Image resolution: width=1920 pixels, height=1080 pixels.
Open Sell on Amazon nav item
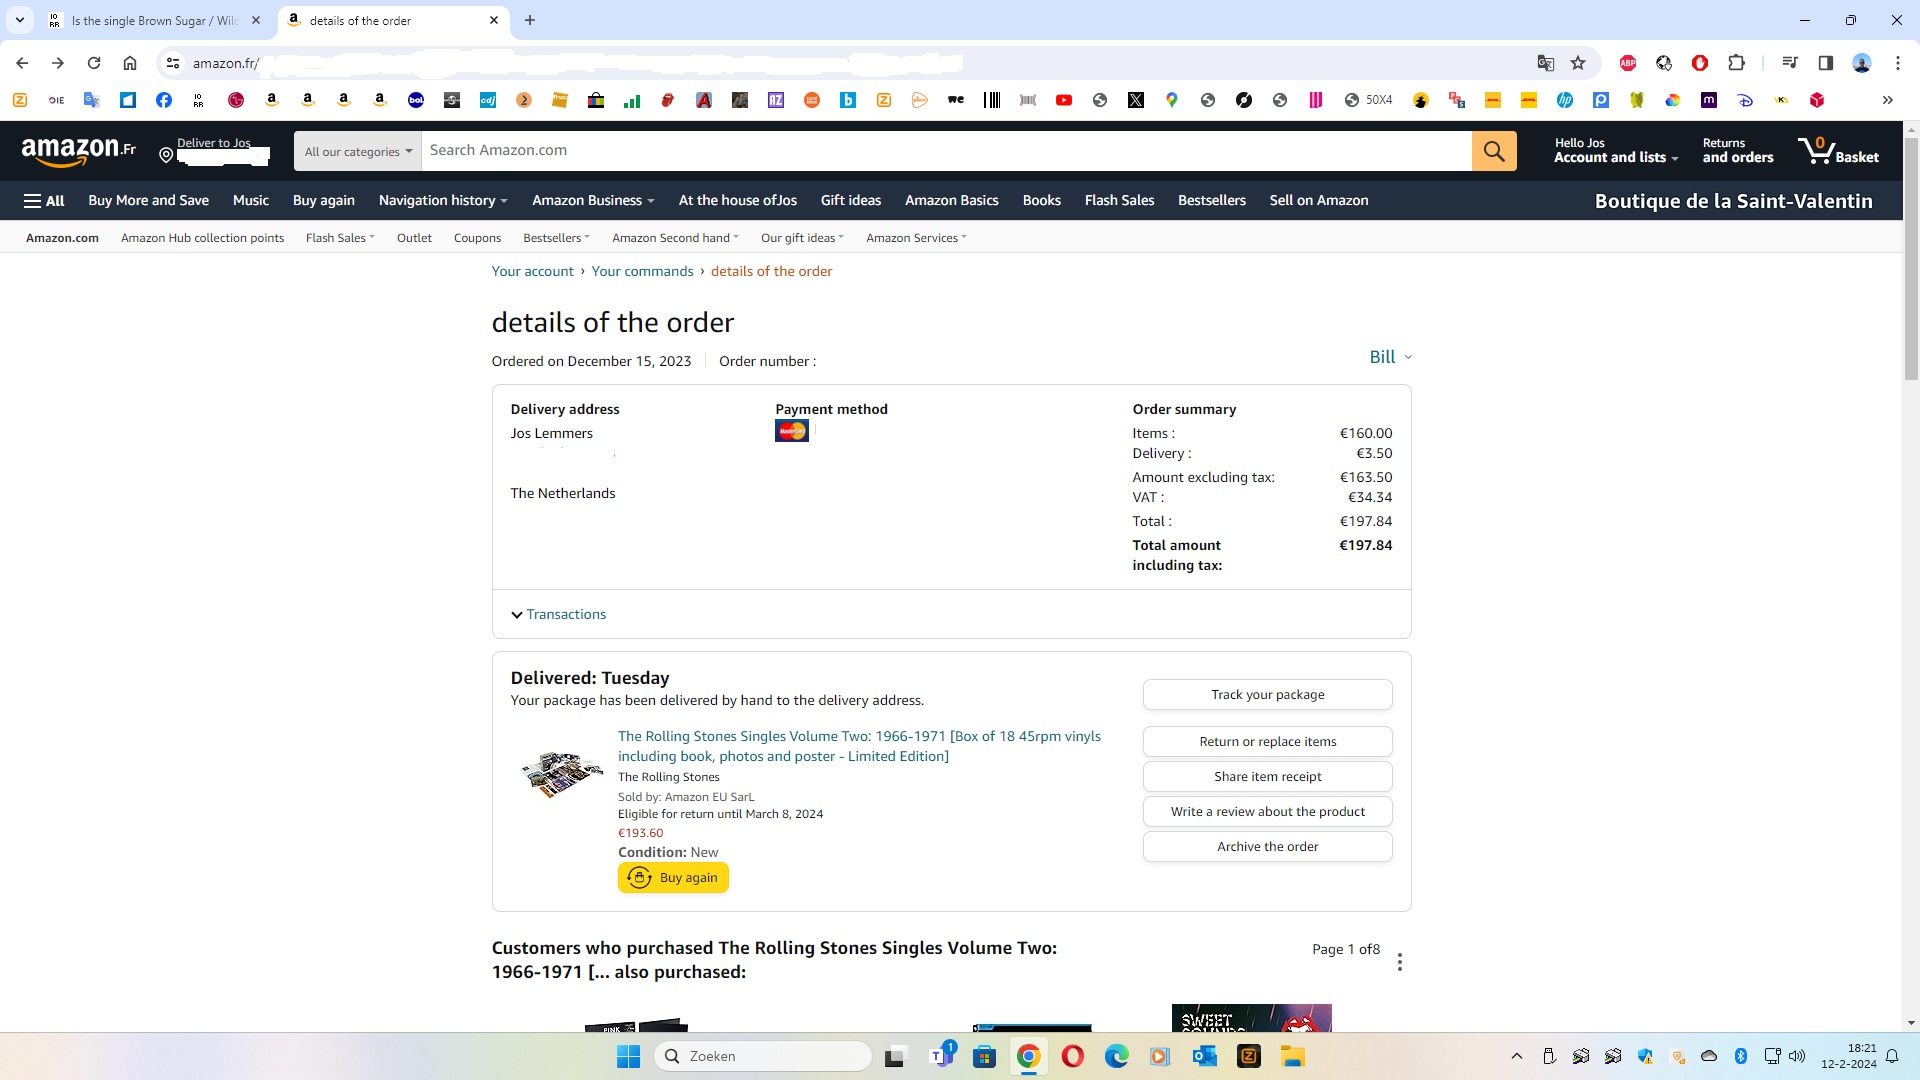(x=1319, y=201)
